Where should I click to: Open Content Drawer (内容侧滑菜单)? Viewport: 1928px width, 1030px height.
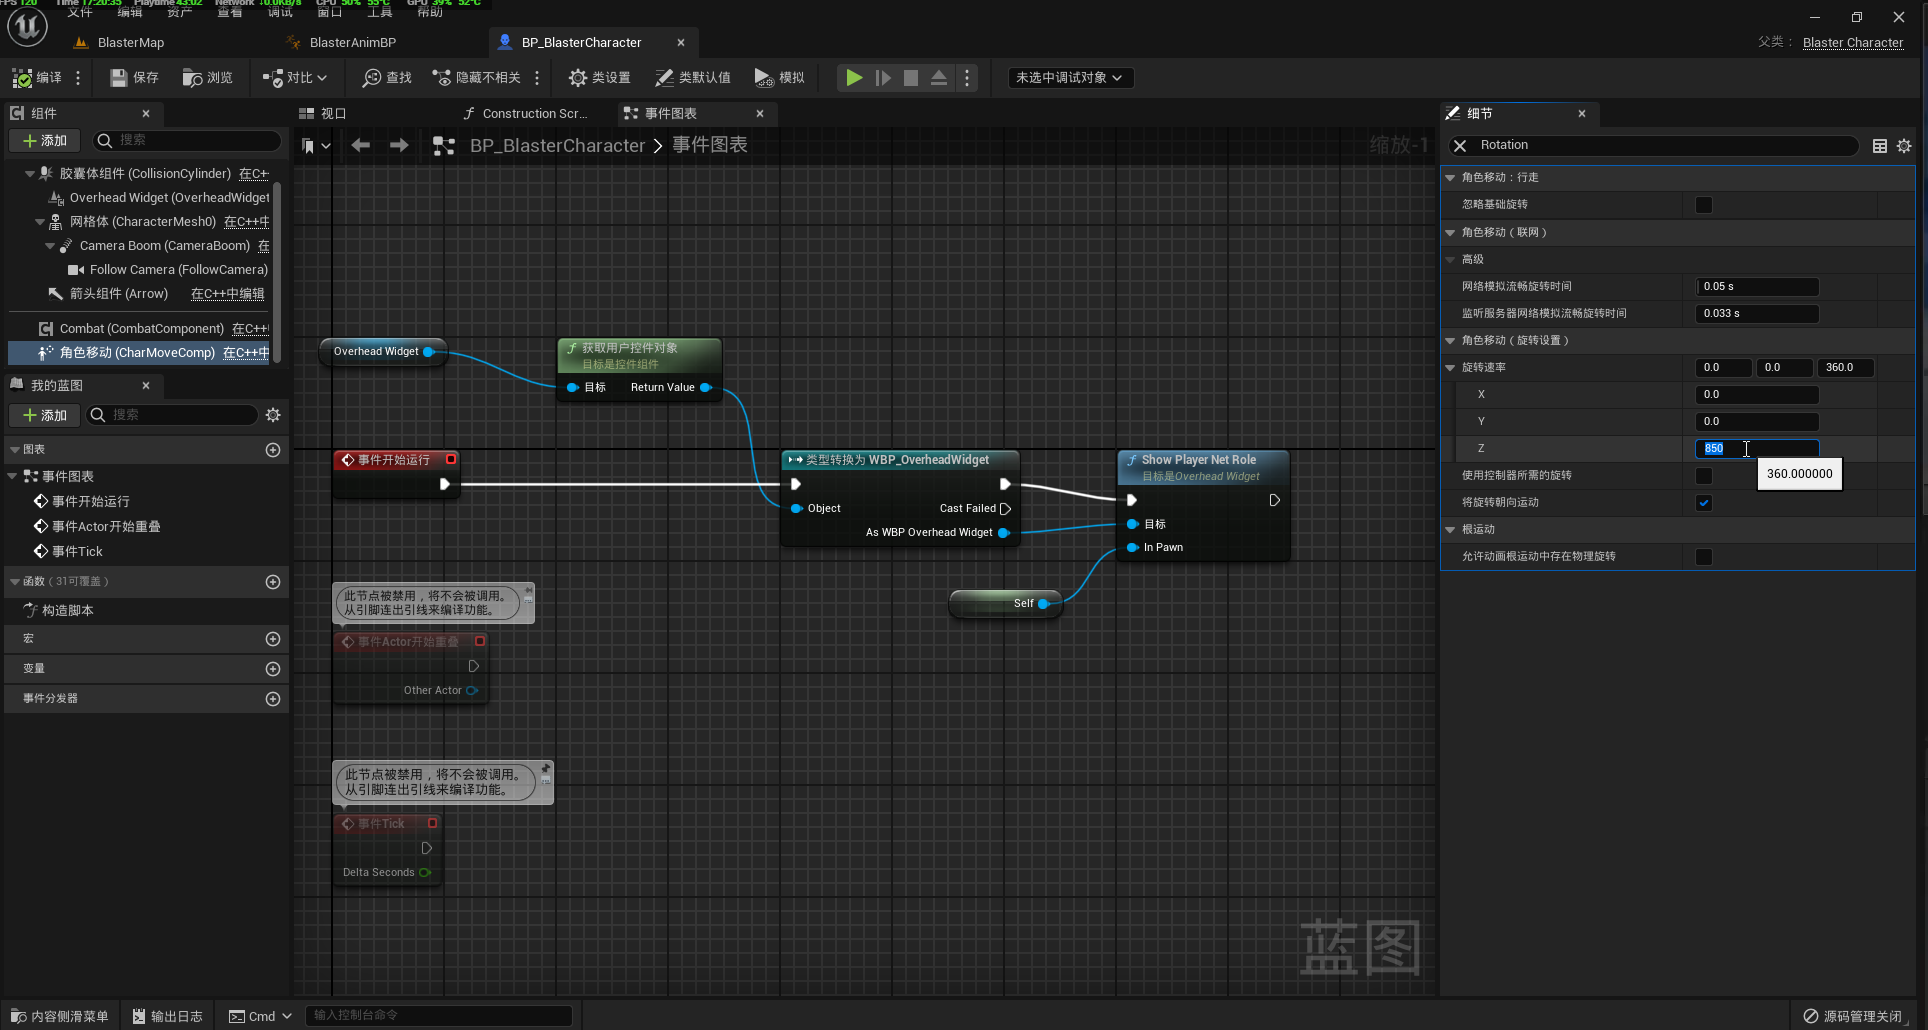[59, 1016]
